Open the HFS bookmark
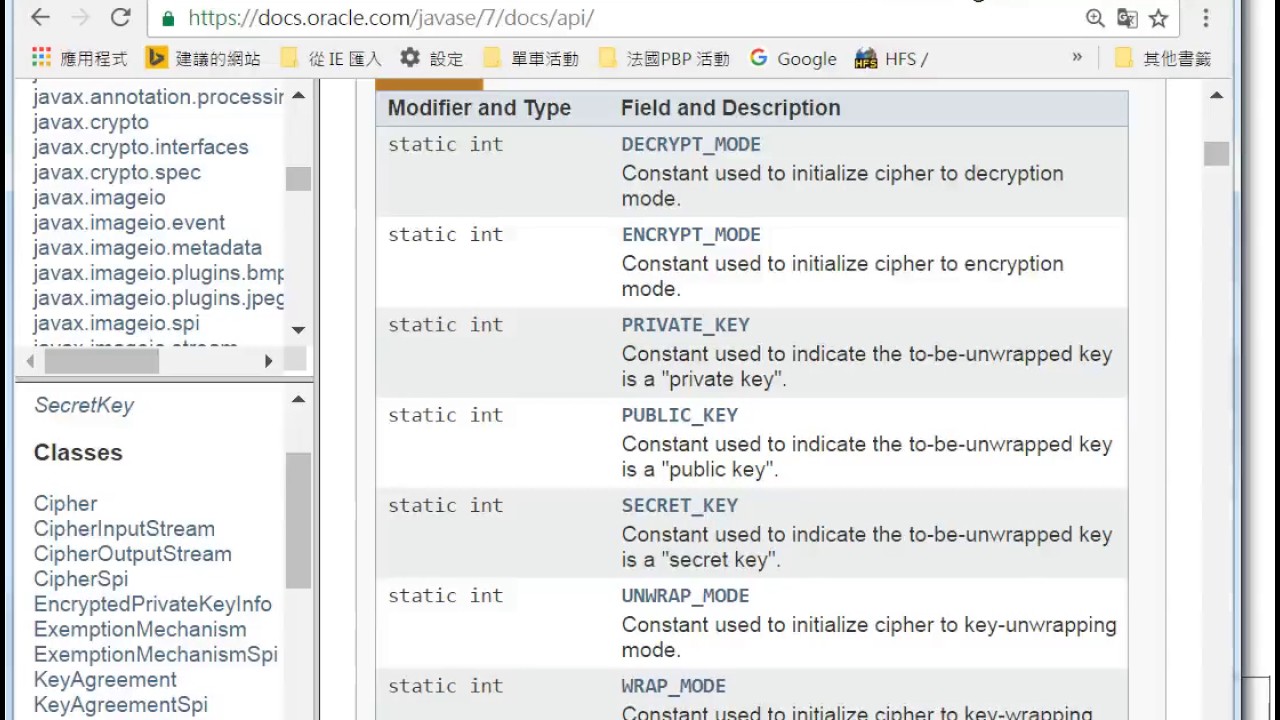The width and height of the screenshot is (1280, 720). click(891, 59)
